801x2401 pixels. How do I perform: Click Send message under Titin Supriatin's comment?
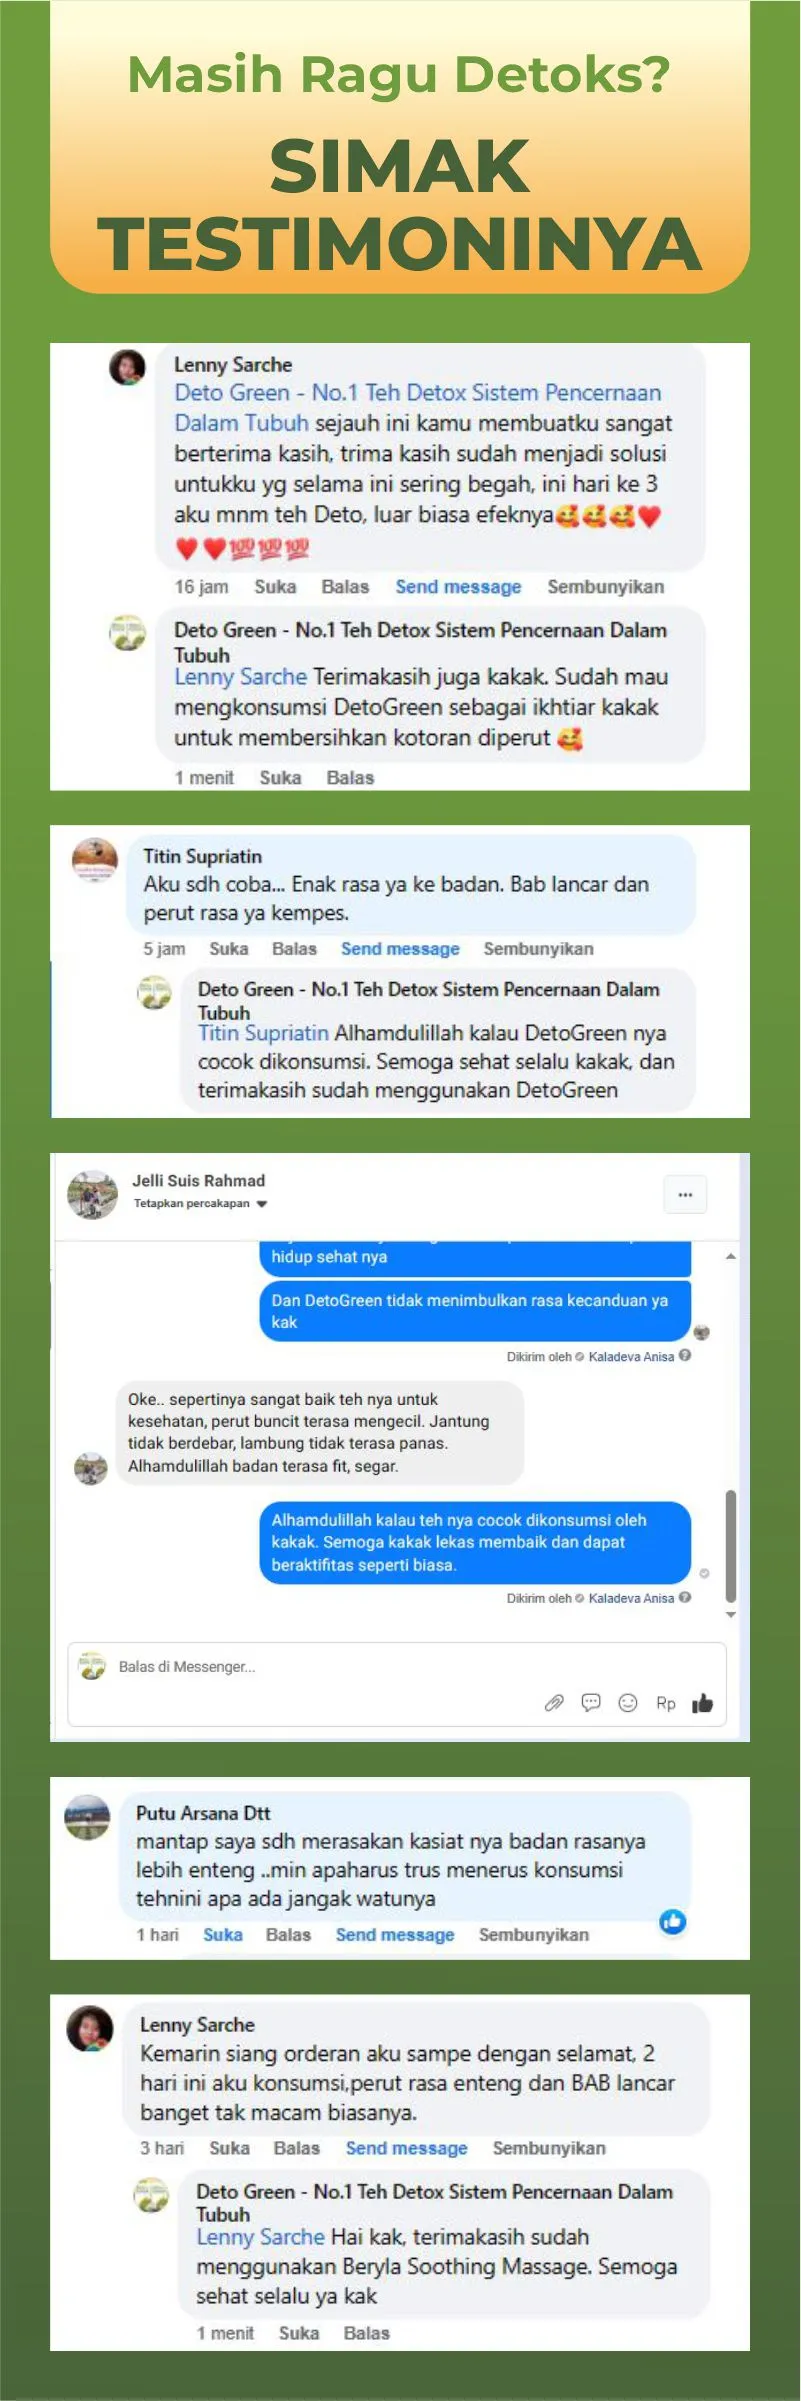[x=400, y=949]
